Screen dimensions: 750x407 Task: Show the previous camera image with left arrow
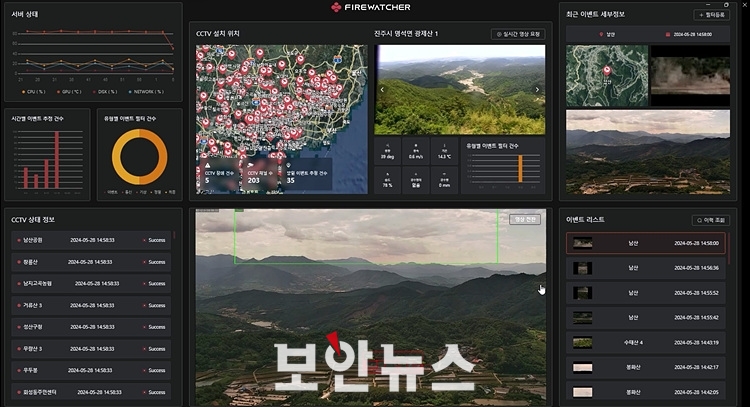[x=380, y=90]
